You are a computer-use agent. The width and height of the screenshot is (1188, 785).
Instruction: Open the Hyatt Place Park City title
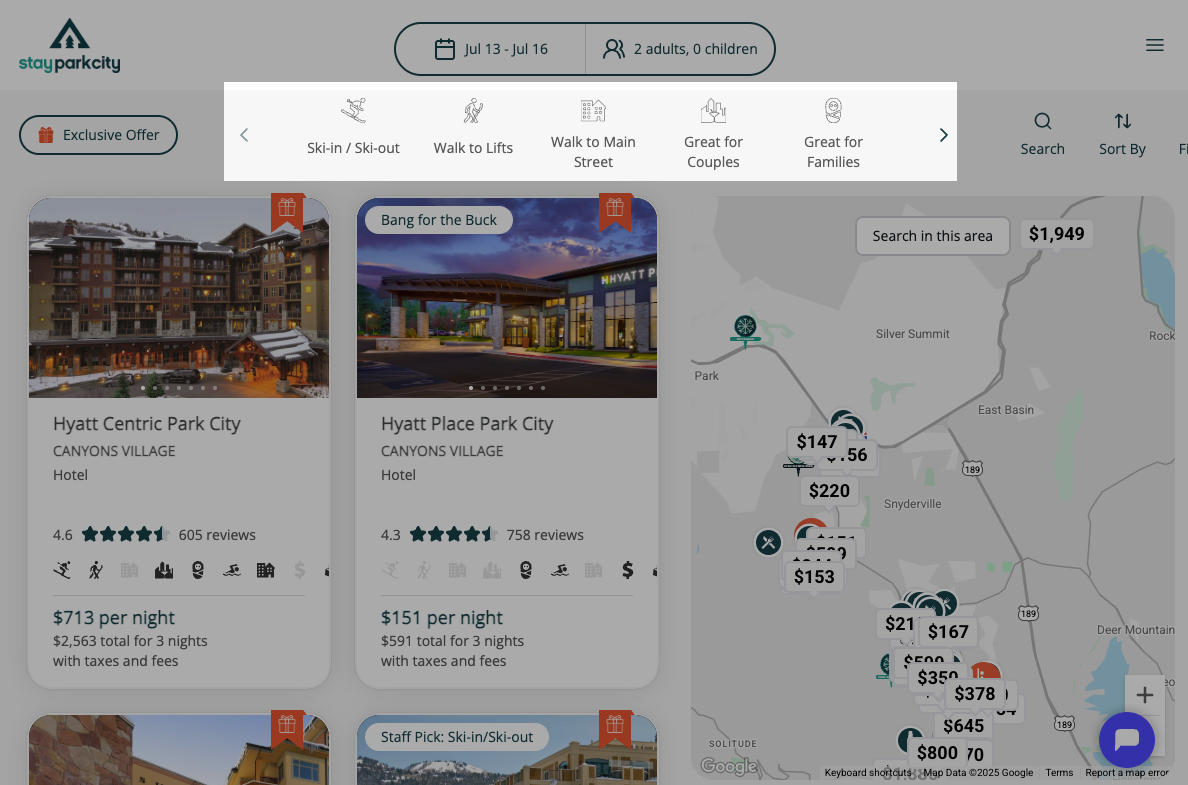point(467,424)
